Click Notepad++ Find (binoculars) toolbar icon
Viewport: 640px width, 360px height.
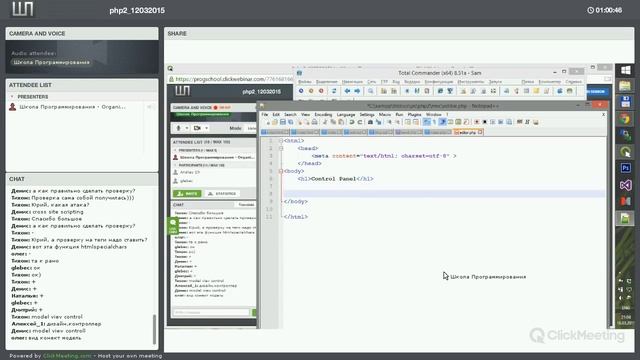click(371, 122)
